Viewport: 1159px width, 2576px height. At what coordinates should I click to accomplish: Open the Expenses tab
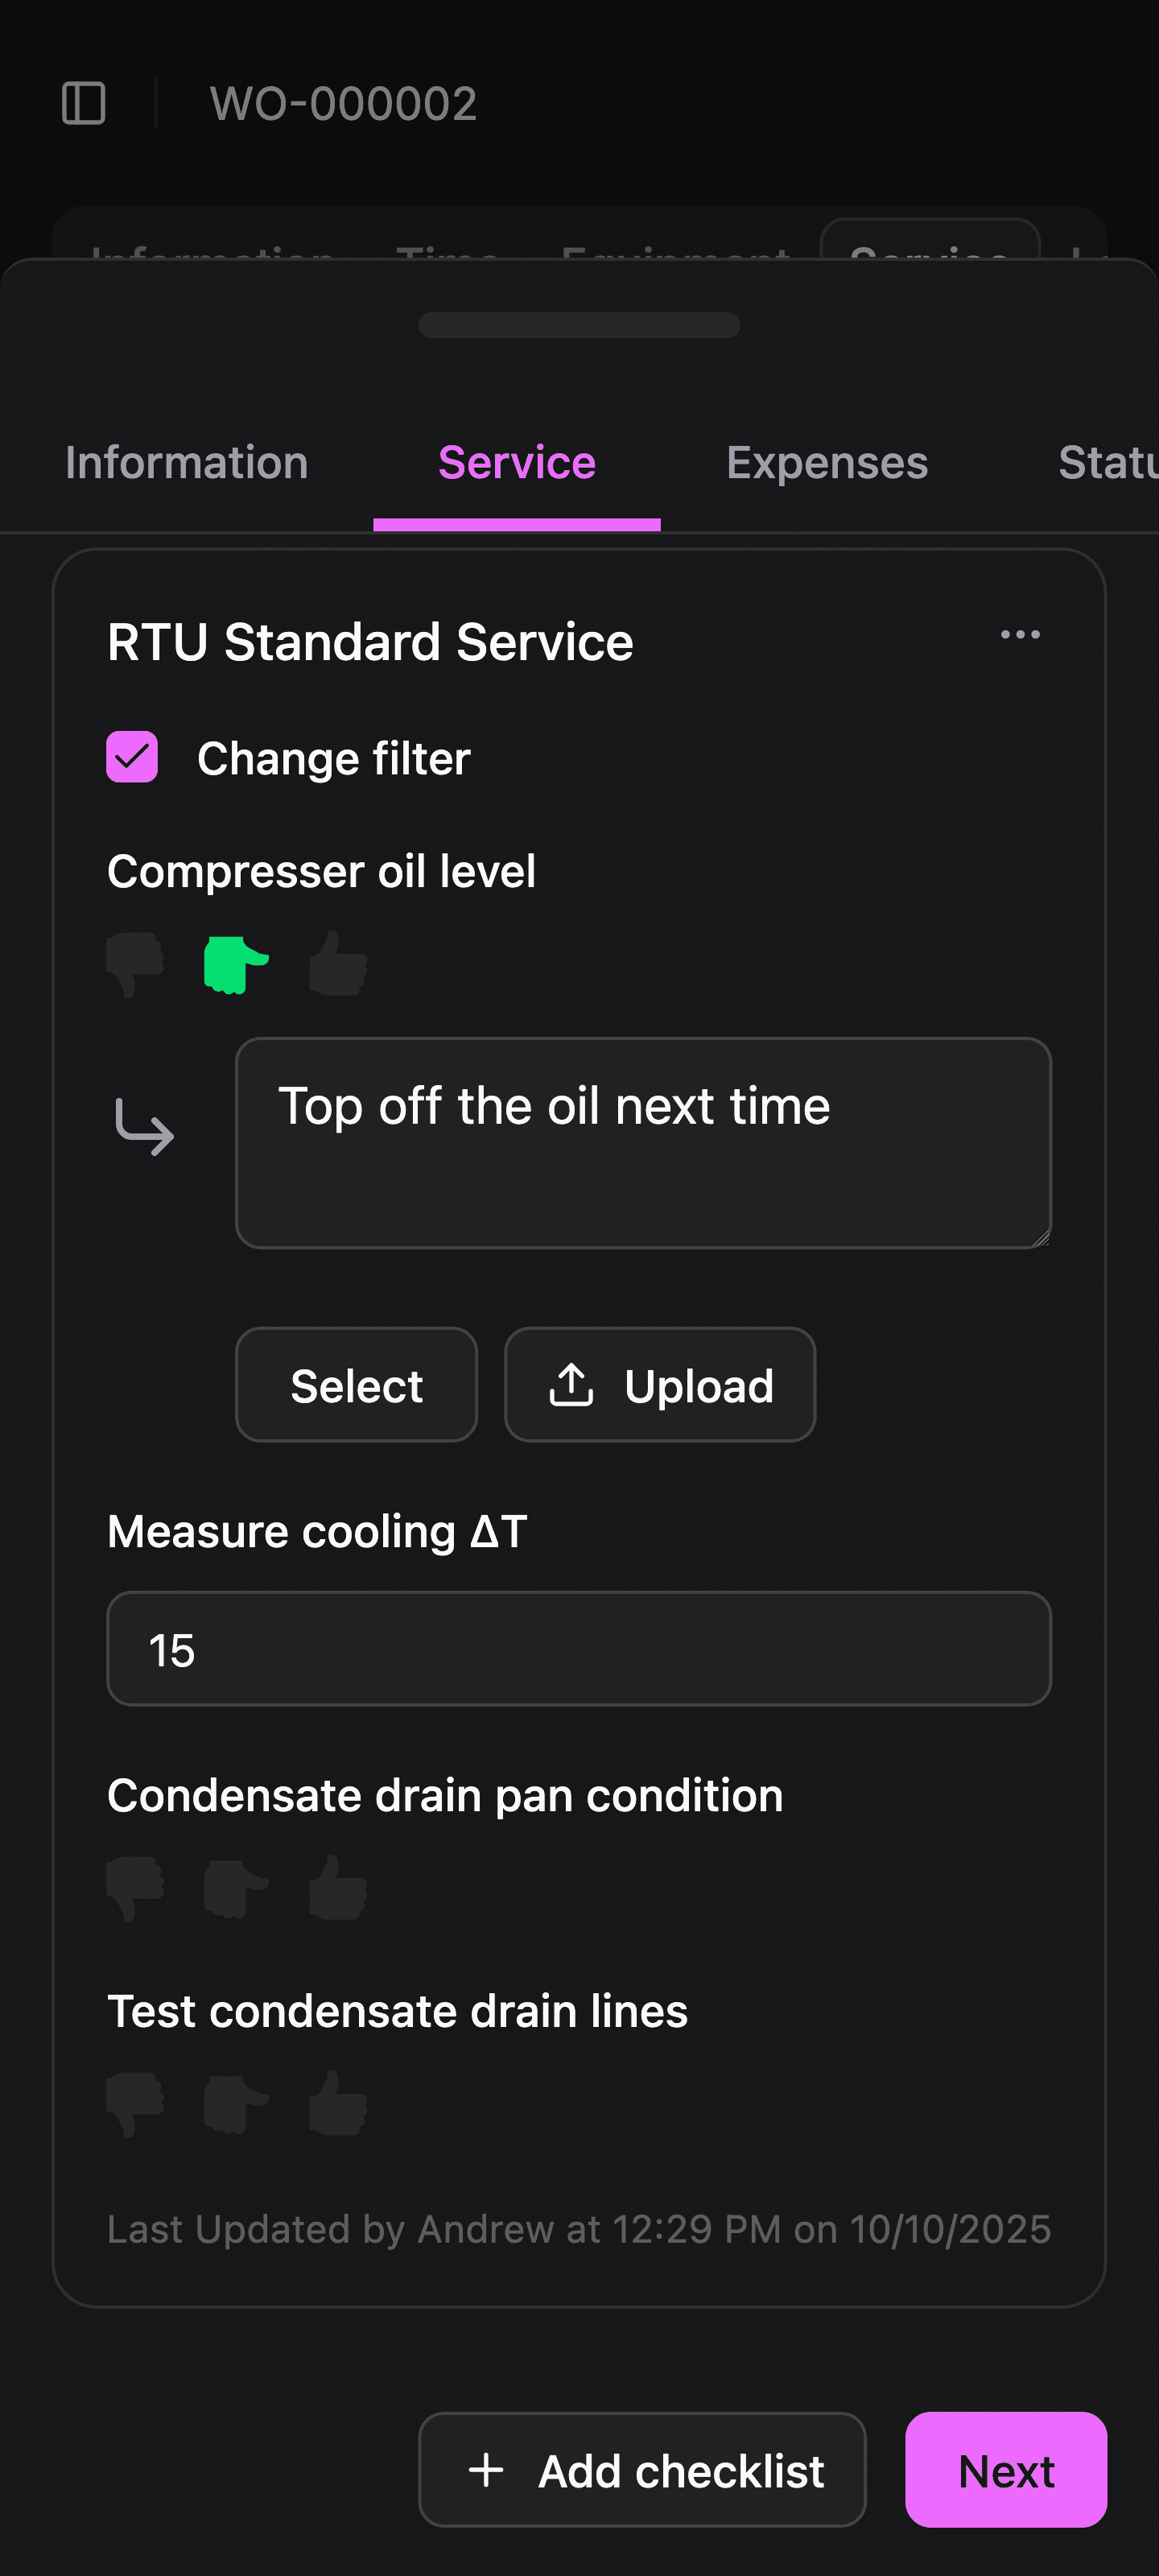[x=827, y=463]
